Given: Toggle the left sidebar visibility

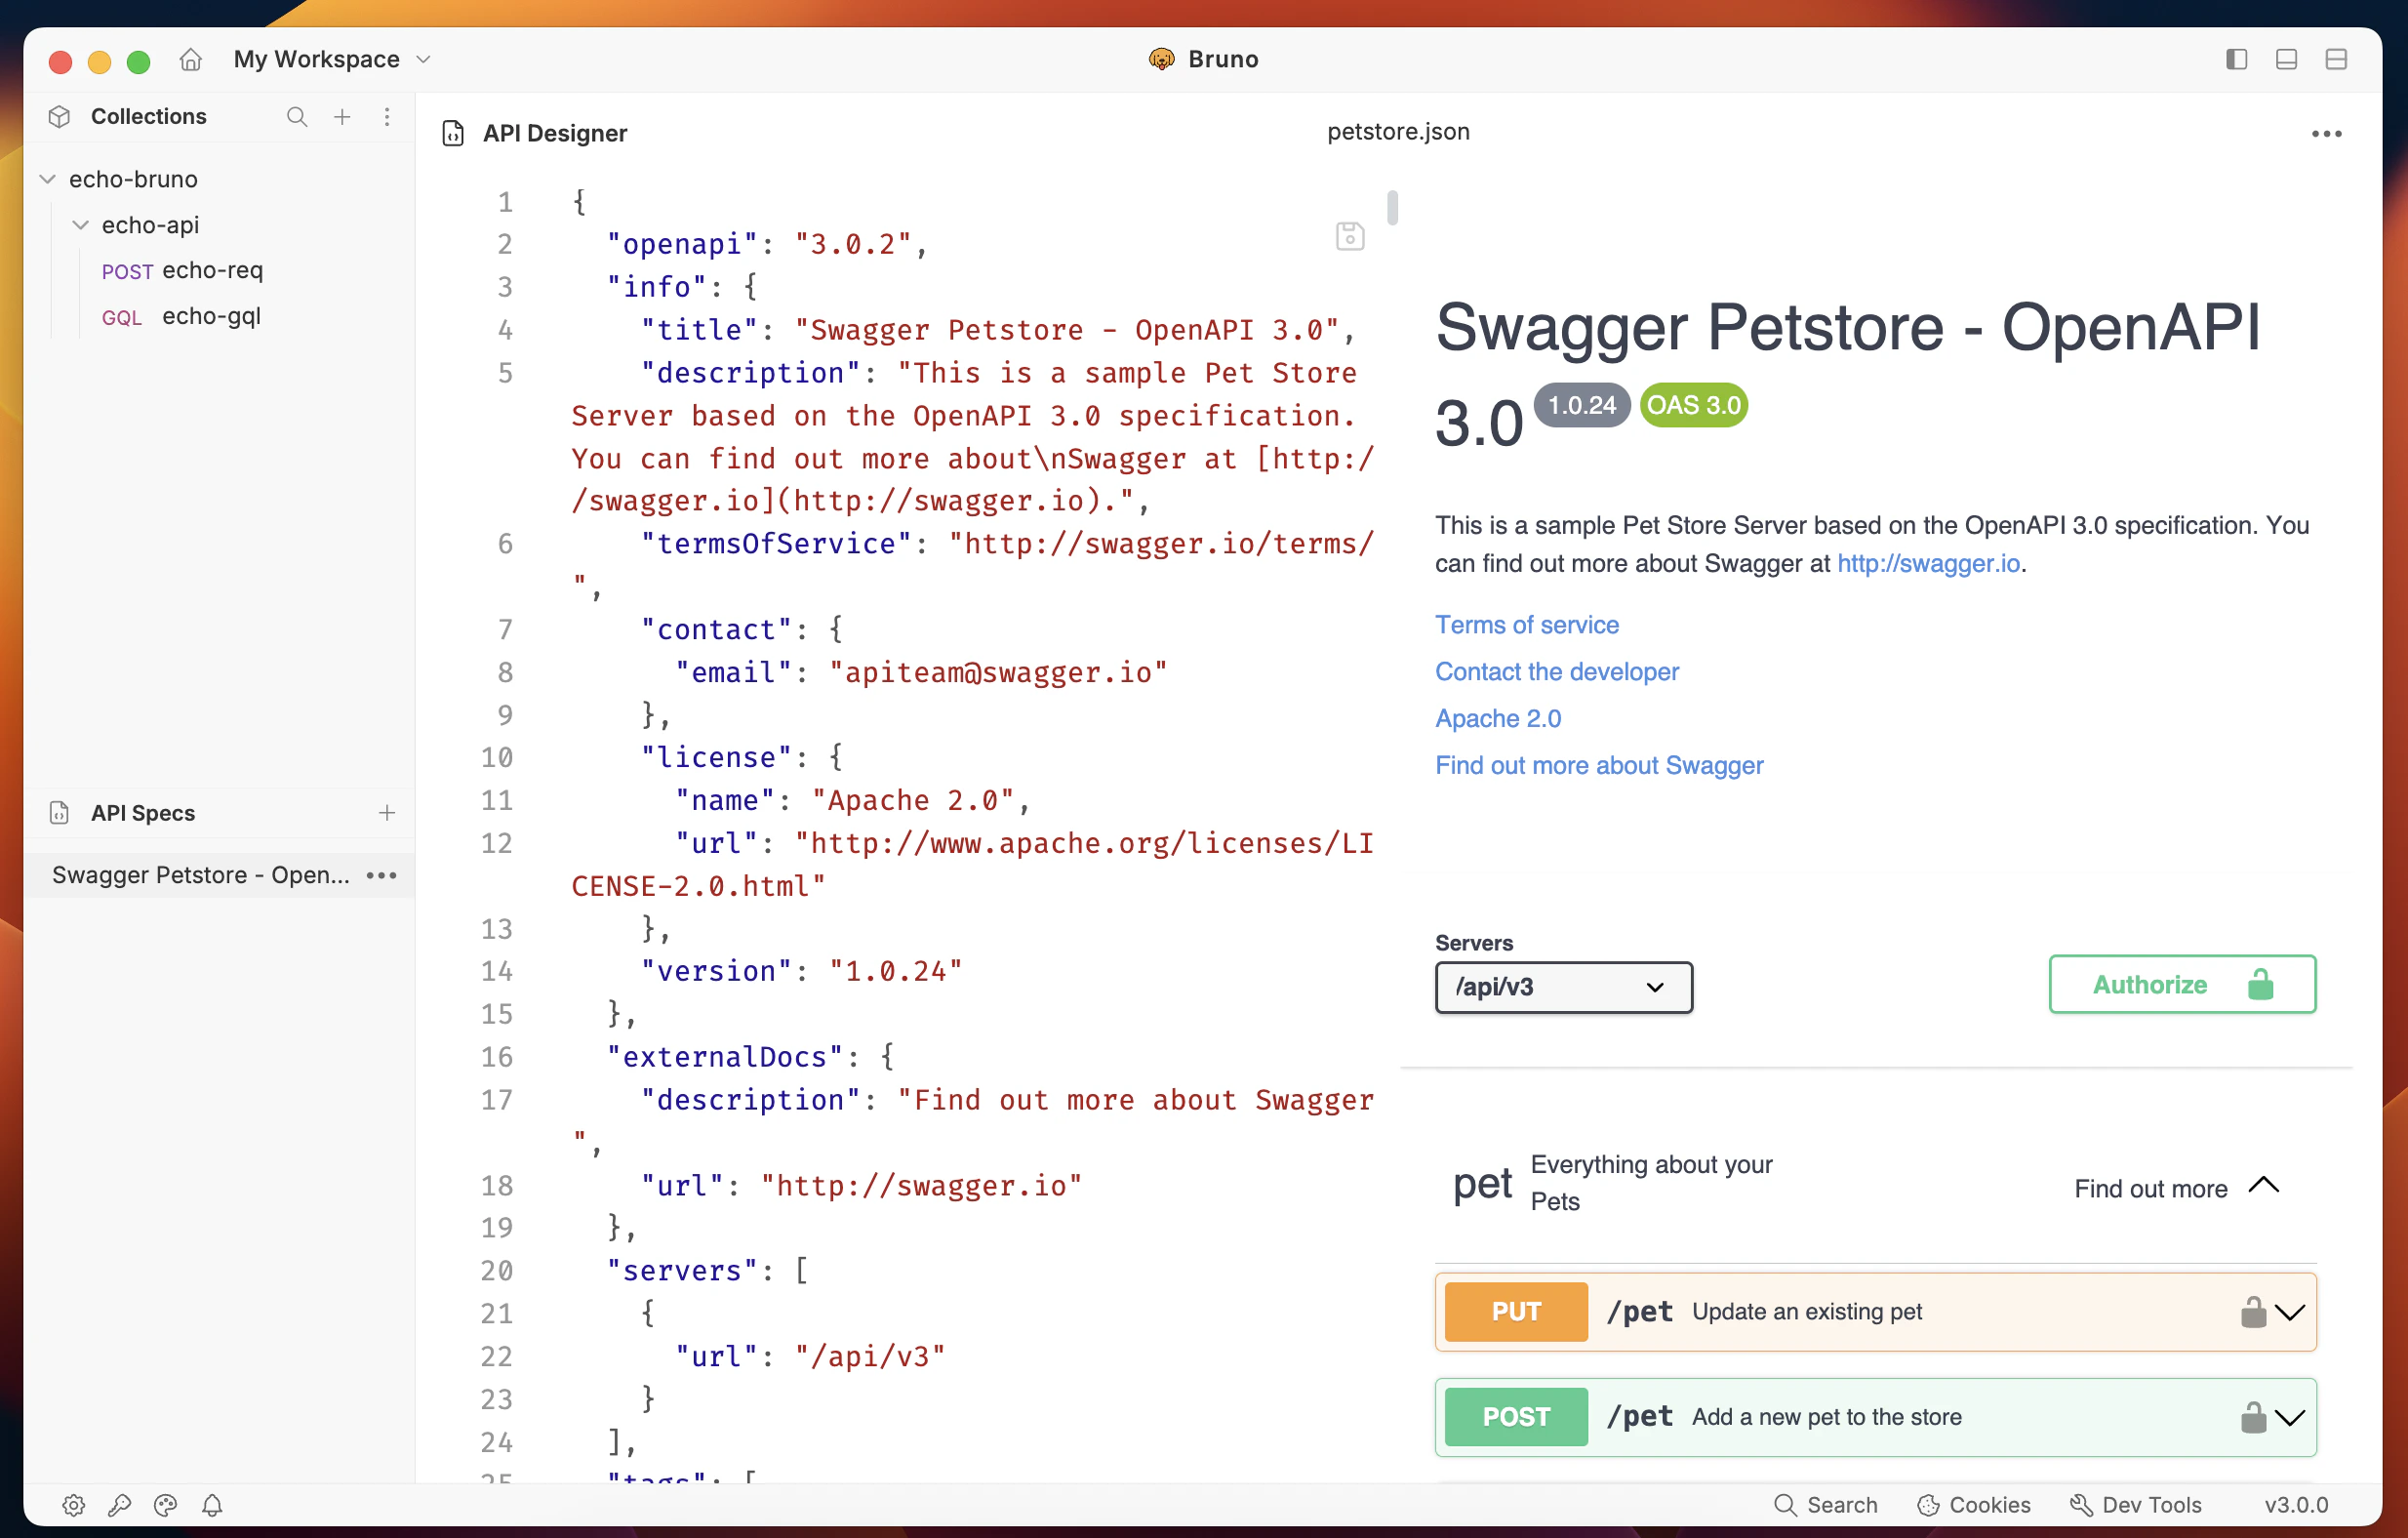Looking at the screenshot, I should point(2235,59).
